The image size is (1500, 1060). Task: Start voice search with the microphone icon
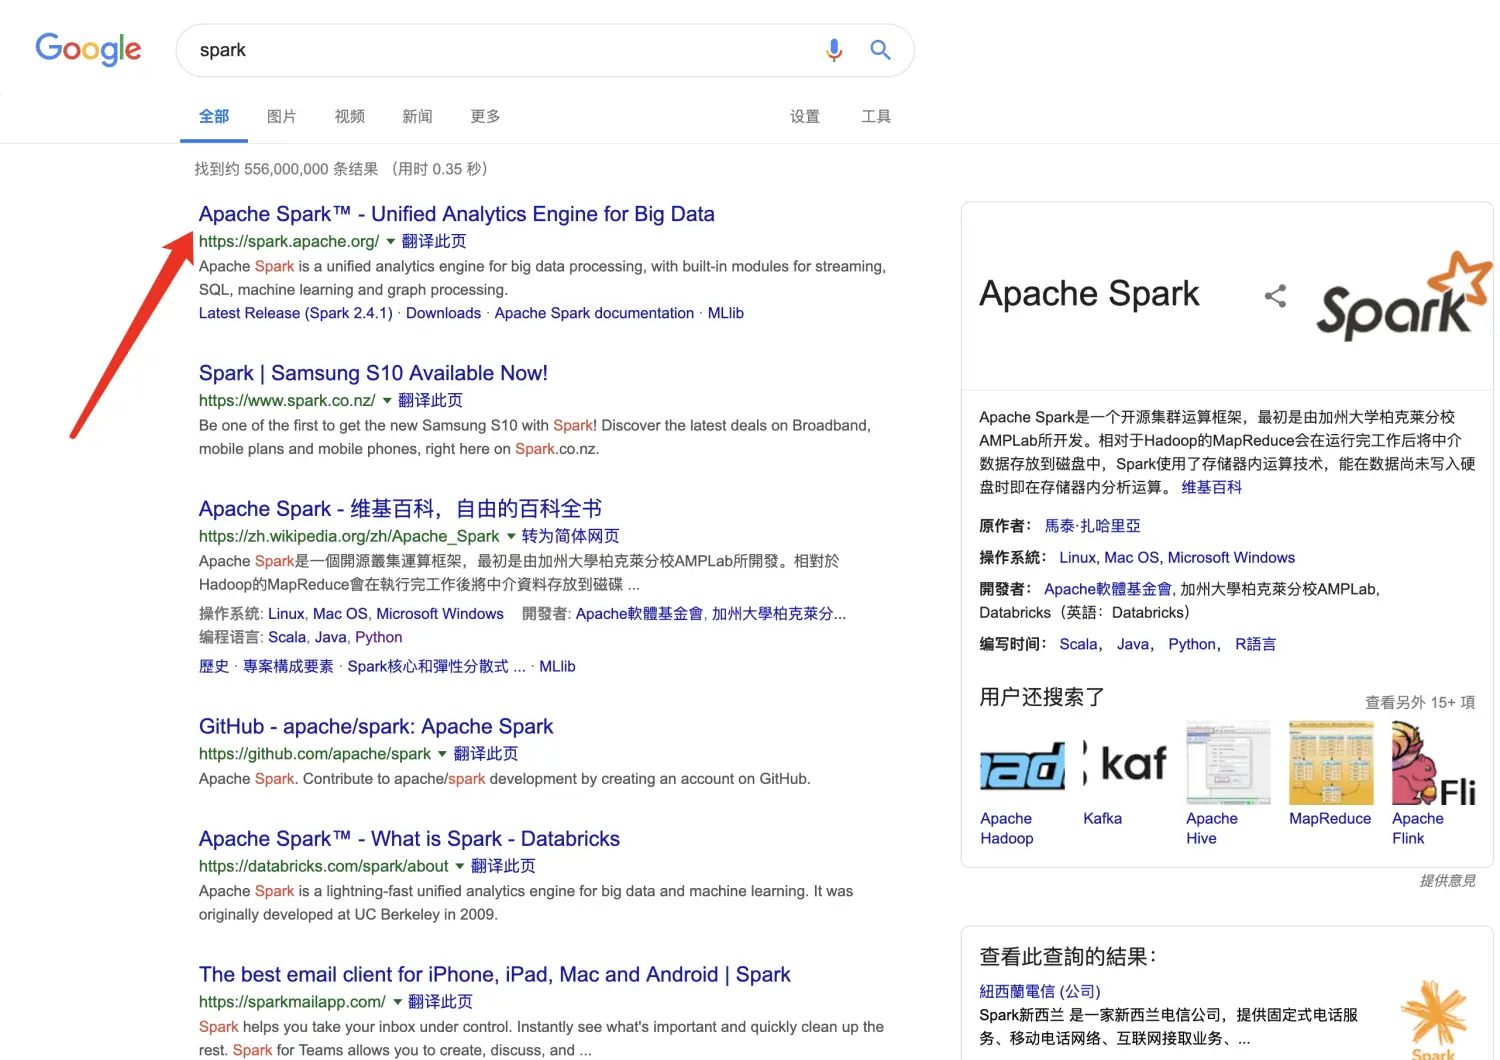[834, 50]
